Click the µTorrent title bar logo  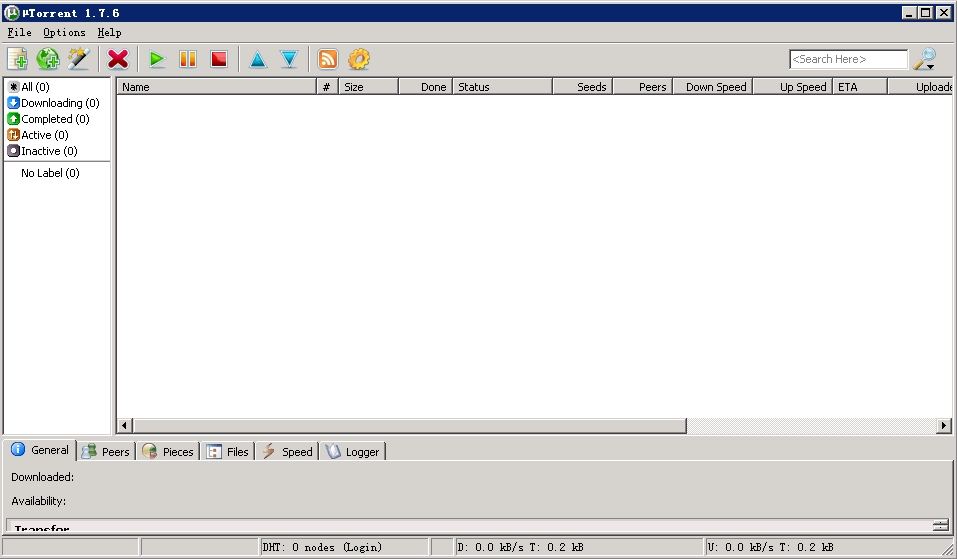pyautogui.click(x=12, y=13)
